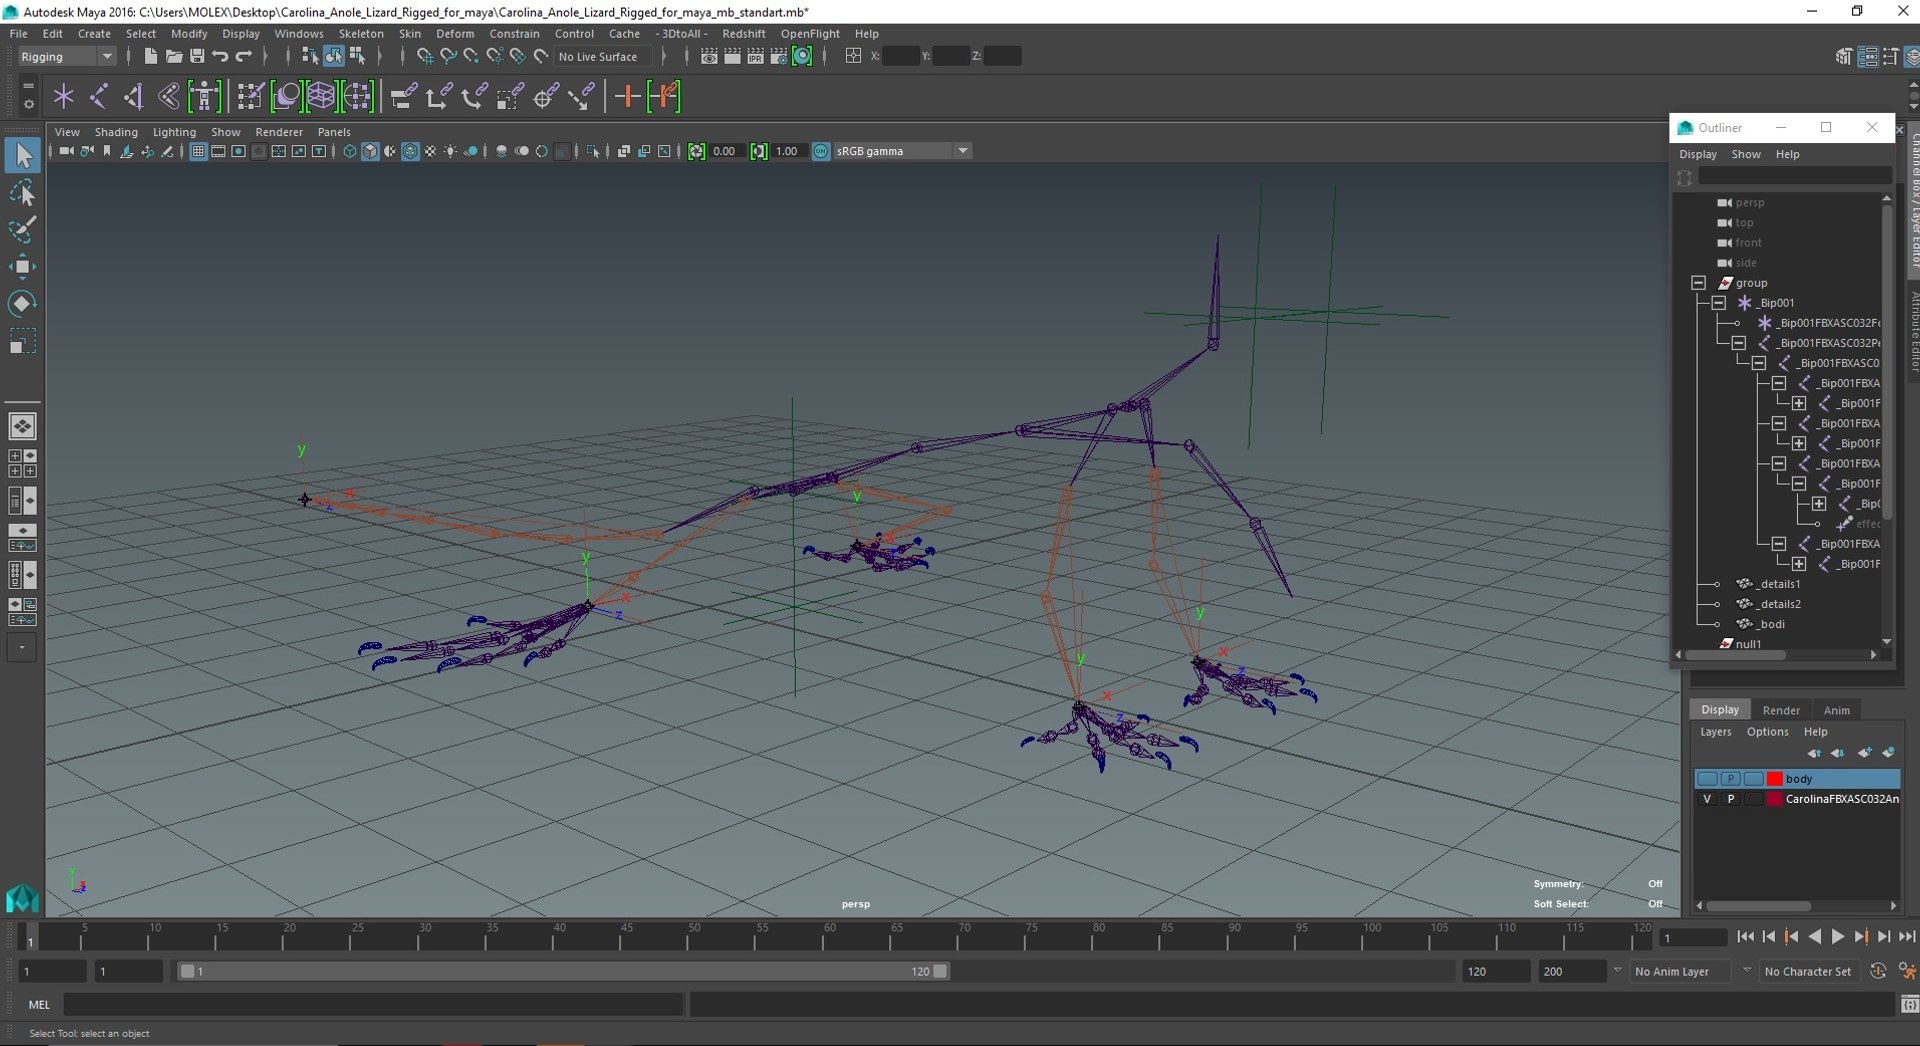1920x1046 pixels.
Task: Click the Save Scene icon
Action: (197, 56)
